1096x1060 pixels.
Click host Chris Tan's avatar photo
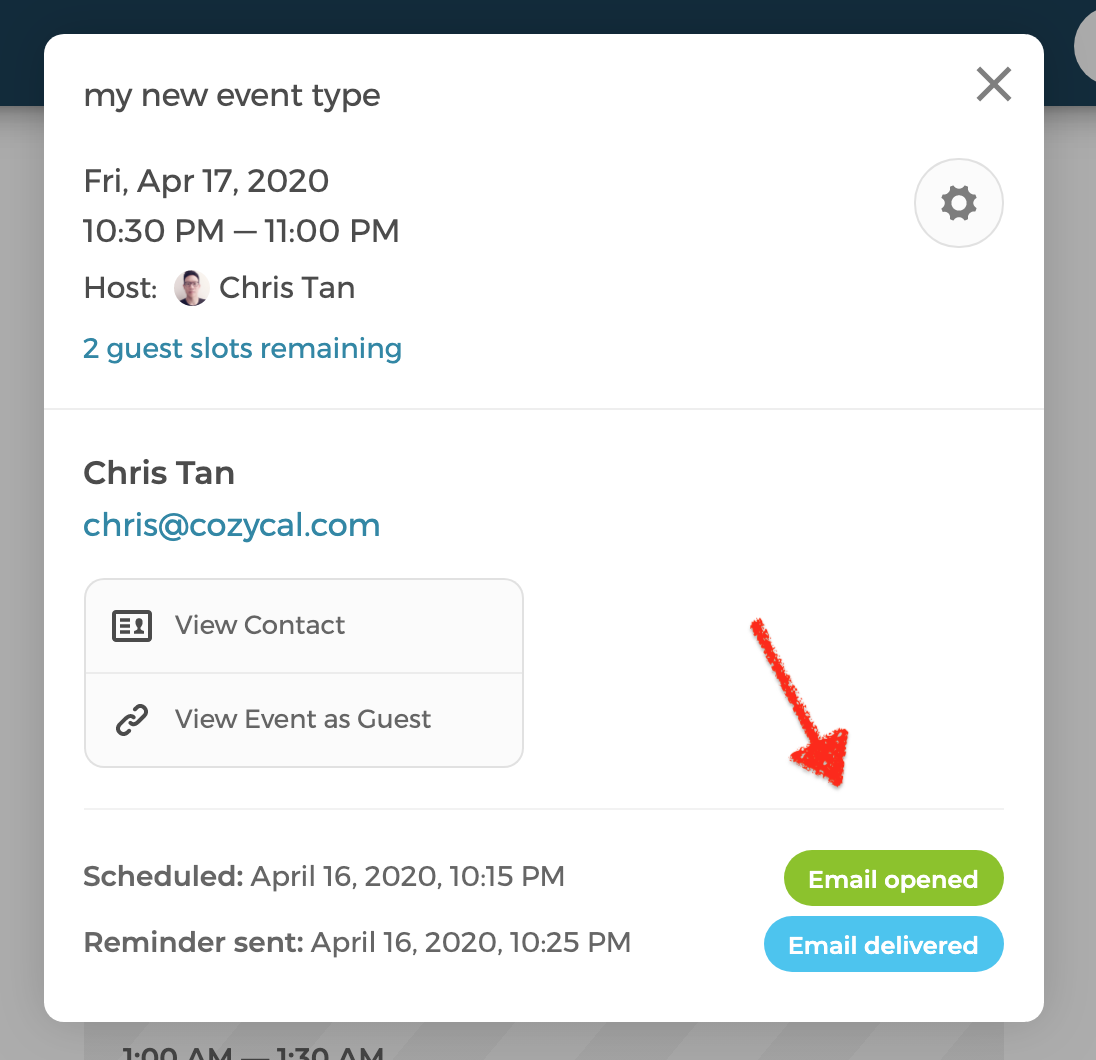point(191,288)
